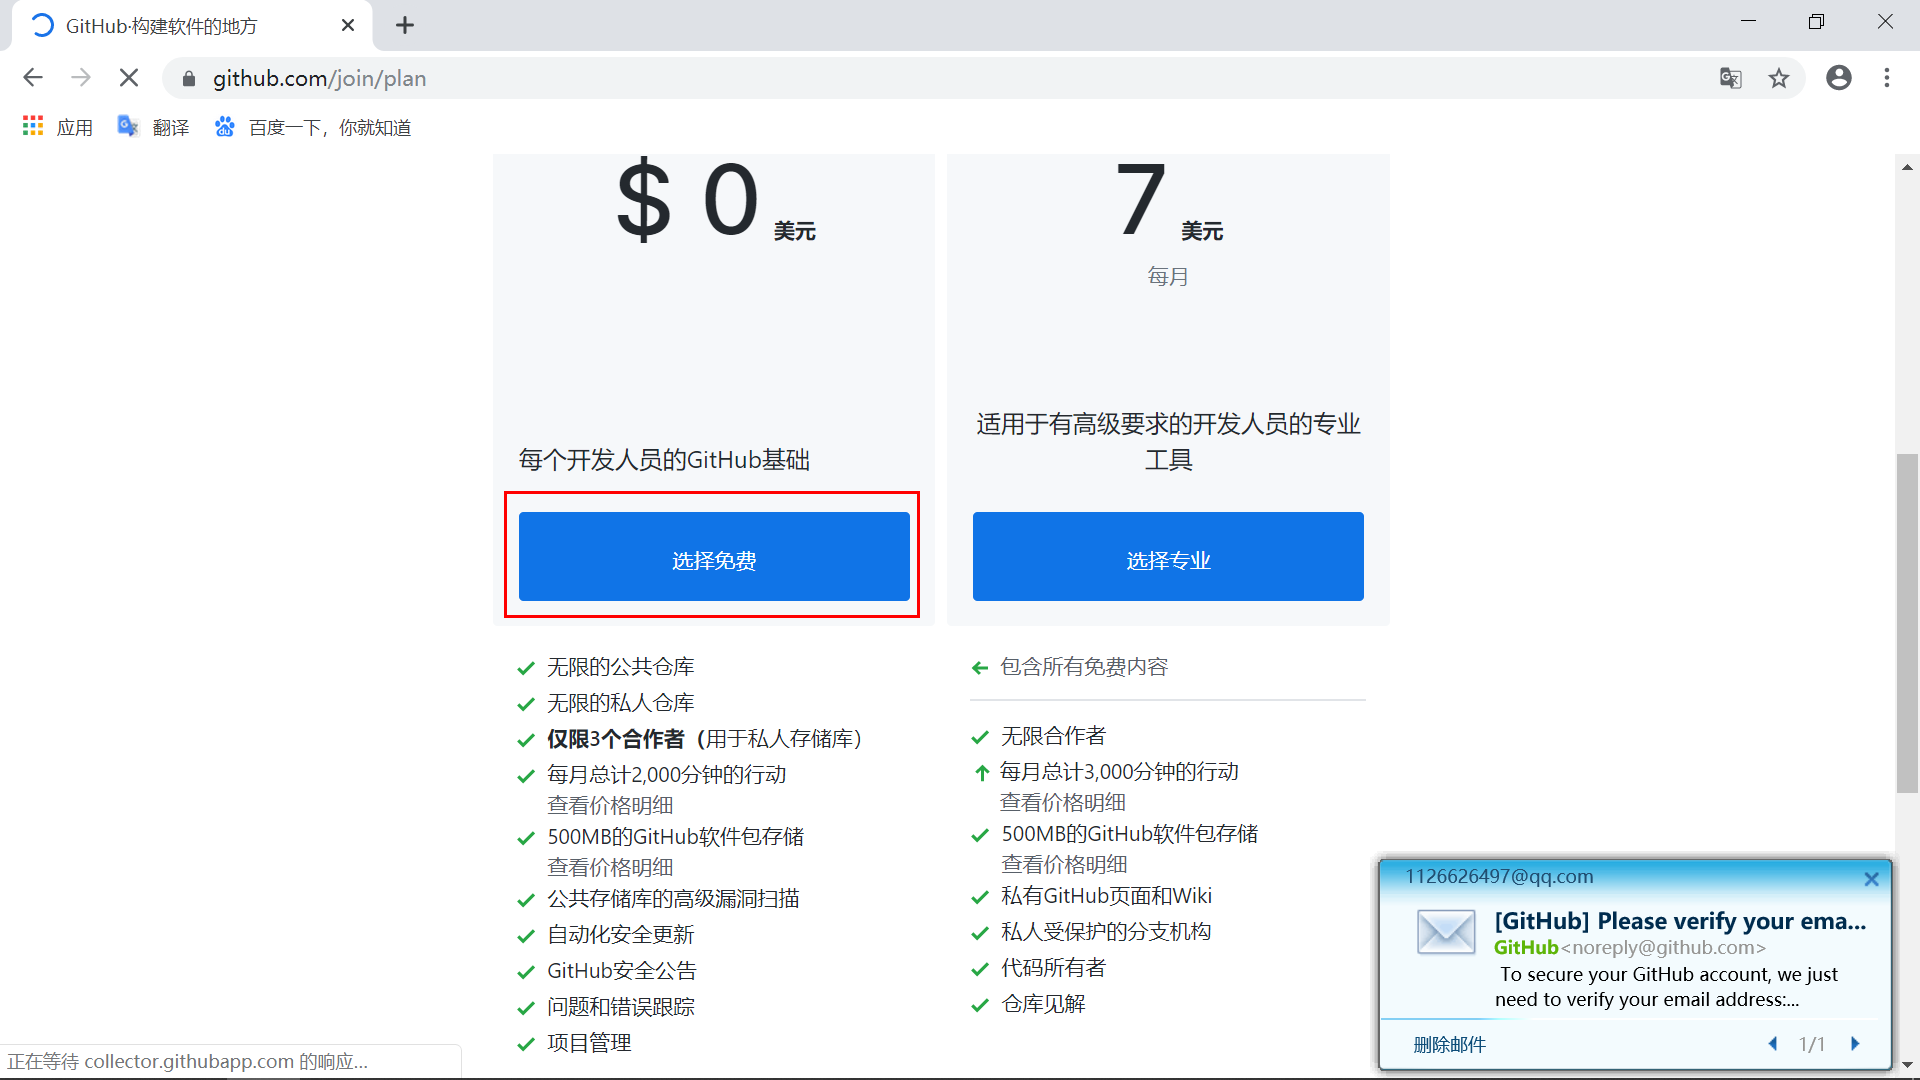The height and width of the screenshot is (1080, 1920).
Task: Open a new browser tab
Action: 405,25
